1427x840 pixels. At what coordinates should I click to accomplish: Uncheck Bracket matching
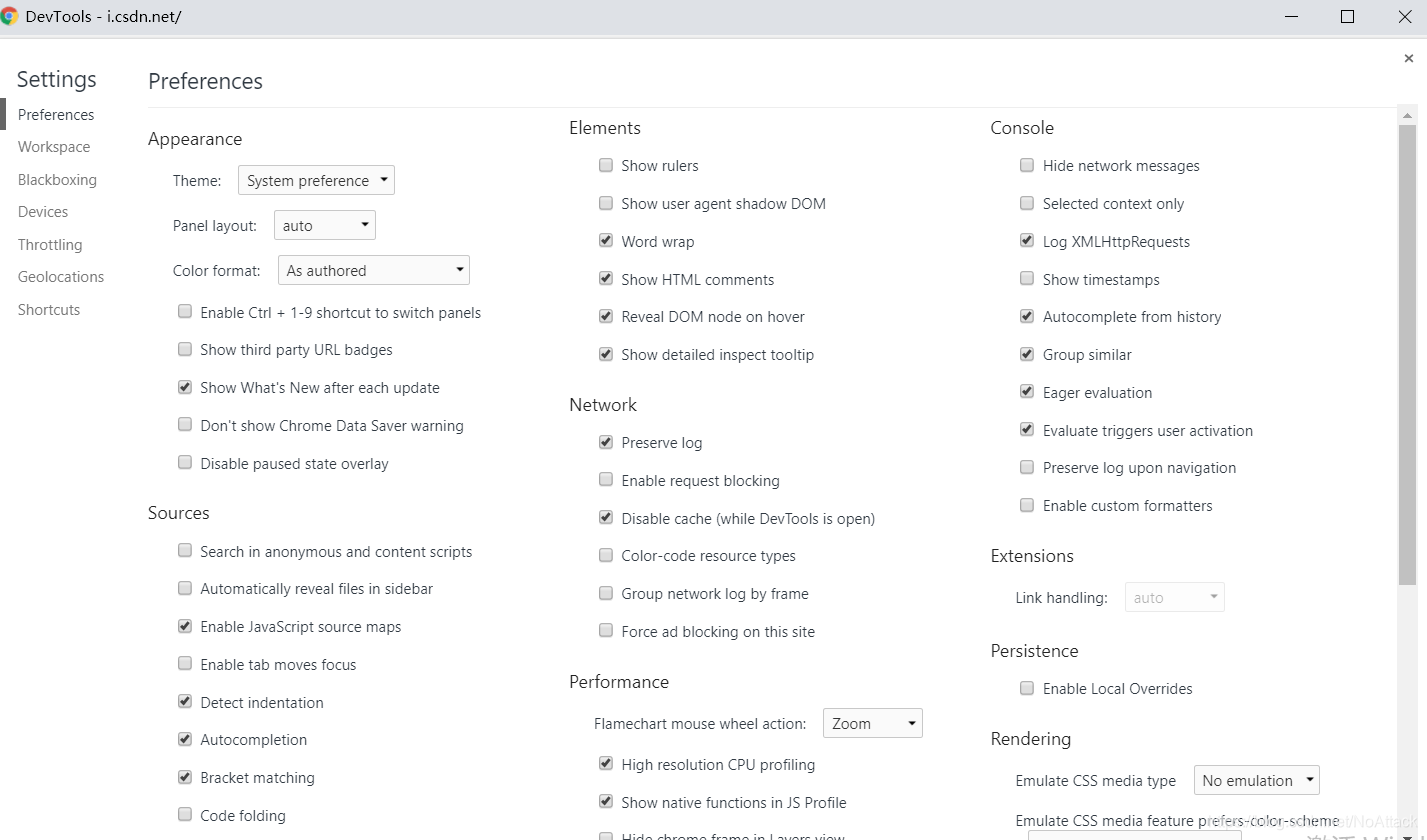185,777
